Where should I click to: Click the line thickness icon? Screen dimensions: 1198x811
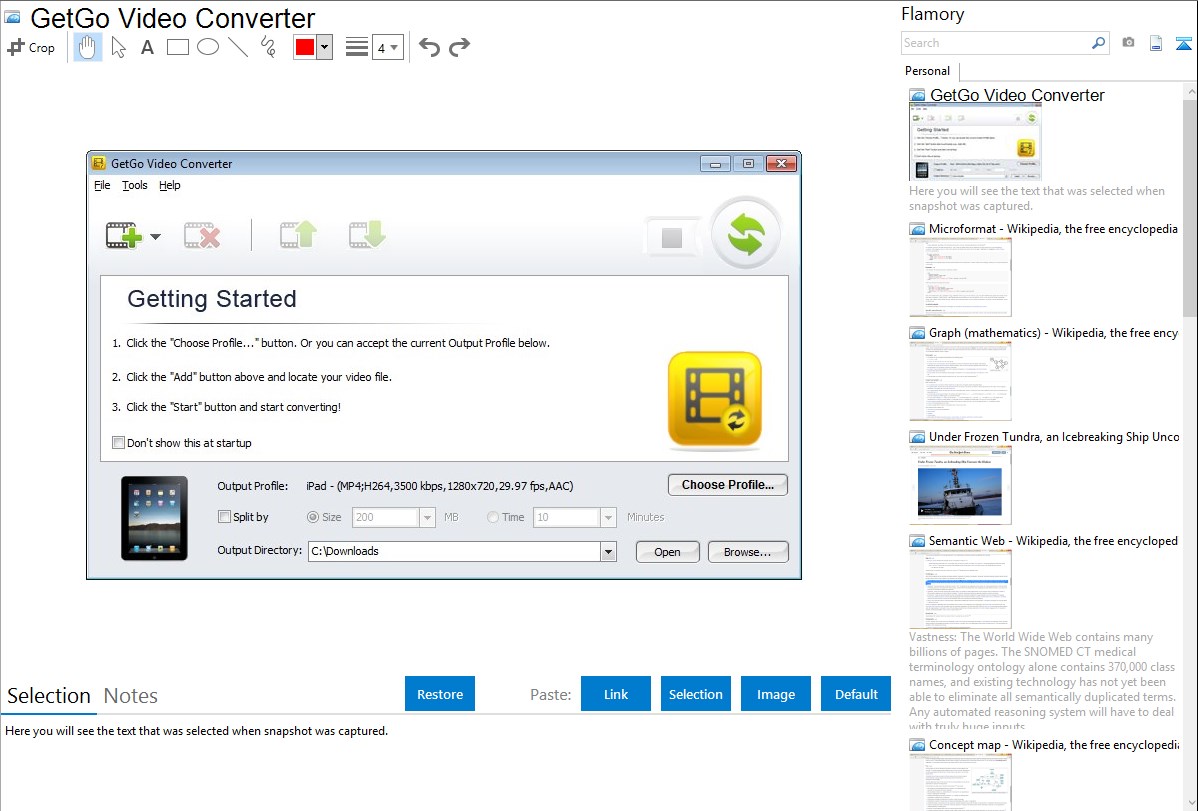(357, 47)
